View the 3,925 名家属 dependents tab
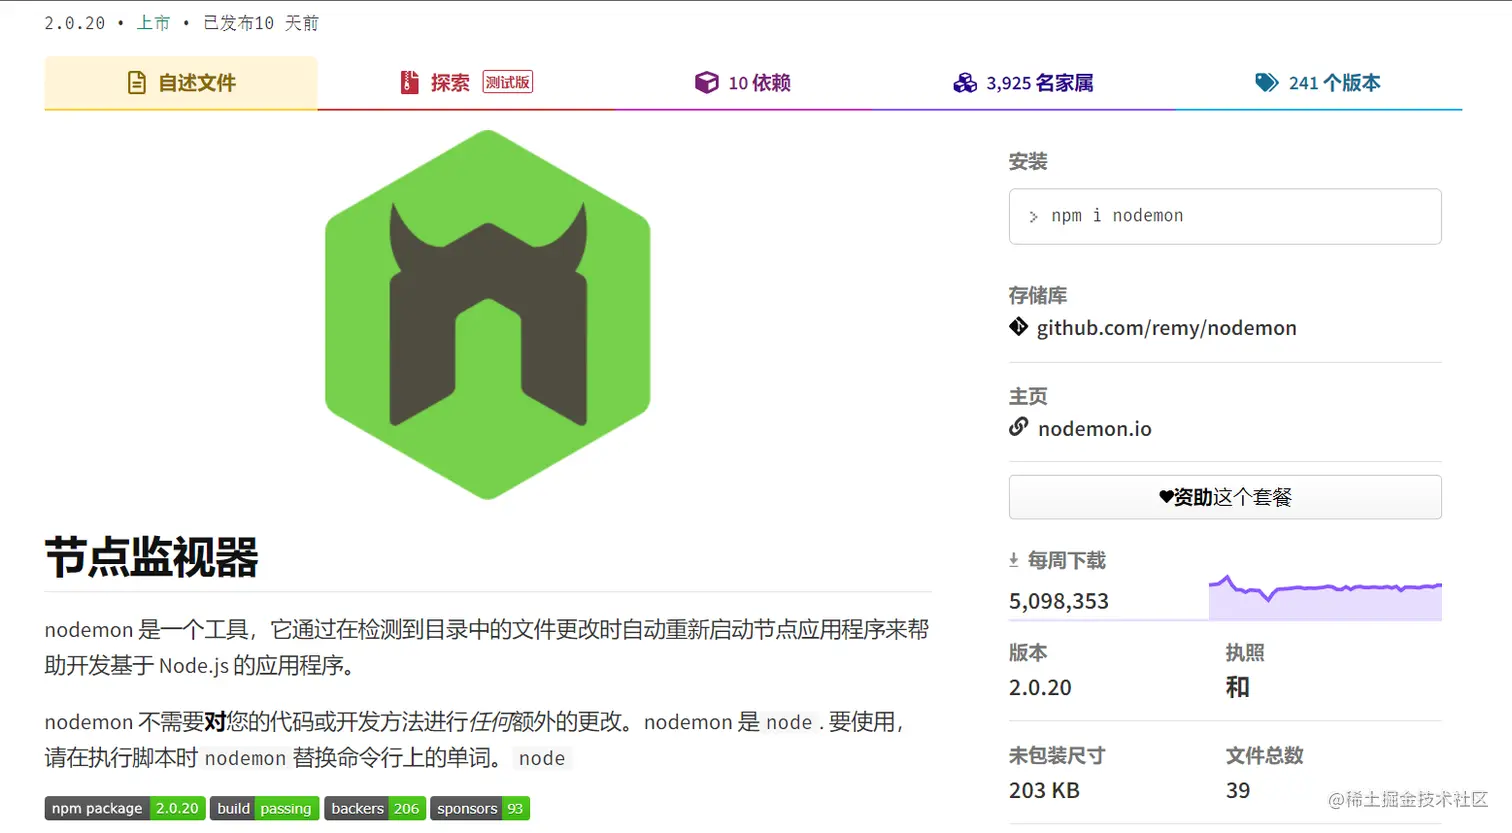The image size is (1512, 833). coord(1023,83)
